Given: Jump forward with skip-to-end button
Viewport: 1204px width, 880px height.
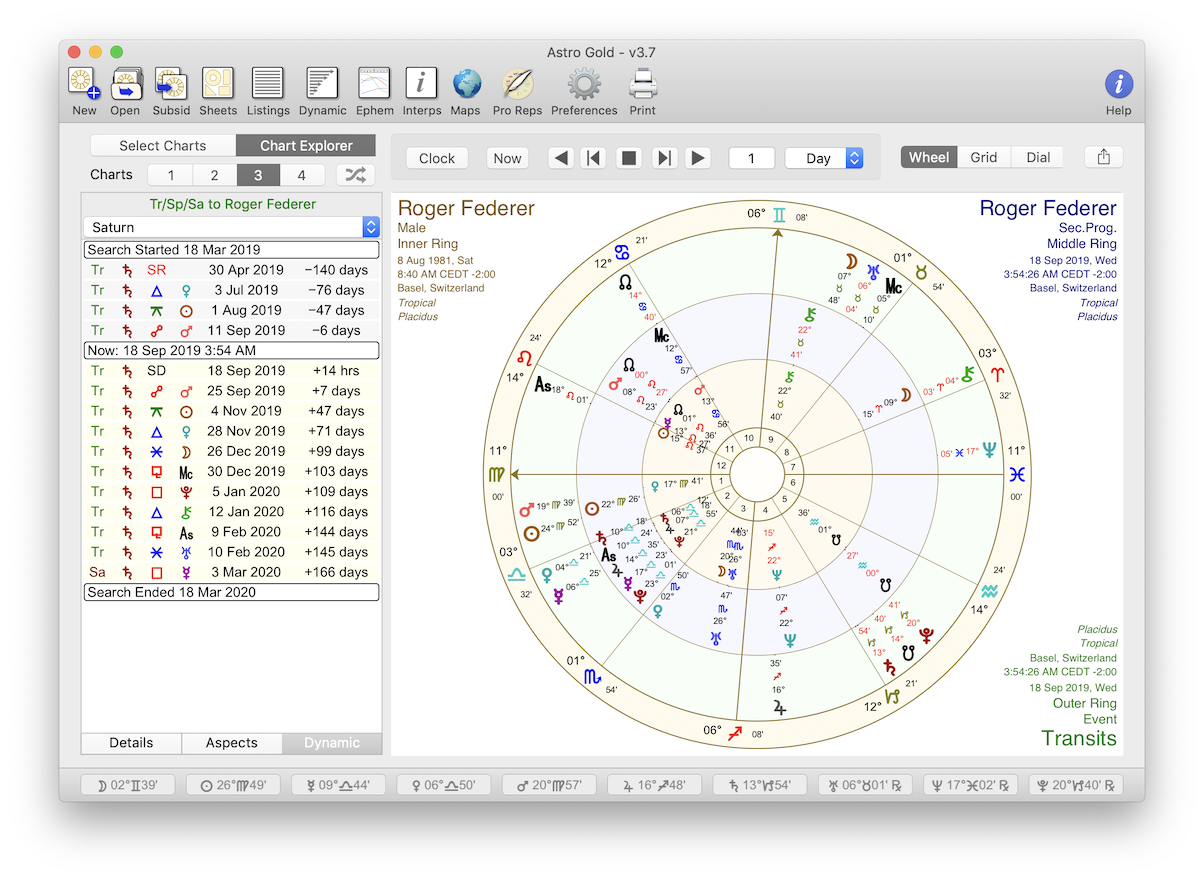Looking at the screenshot, I should pos(664,158).
